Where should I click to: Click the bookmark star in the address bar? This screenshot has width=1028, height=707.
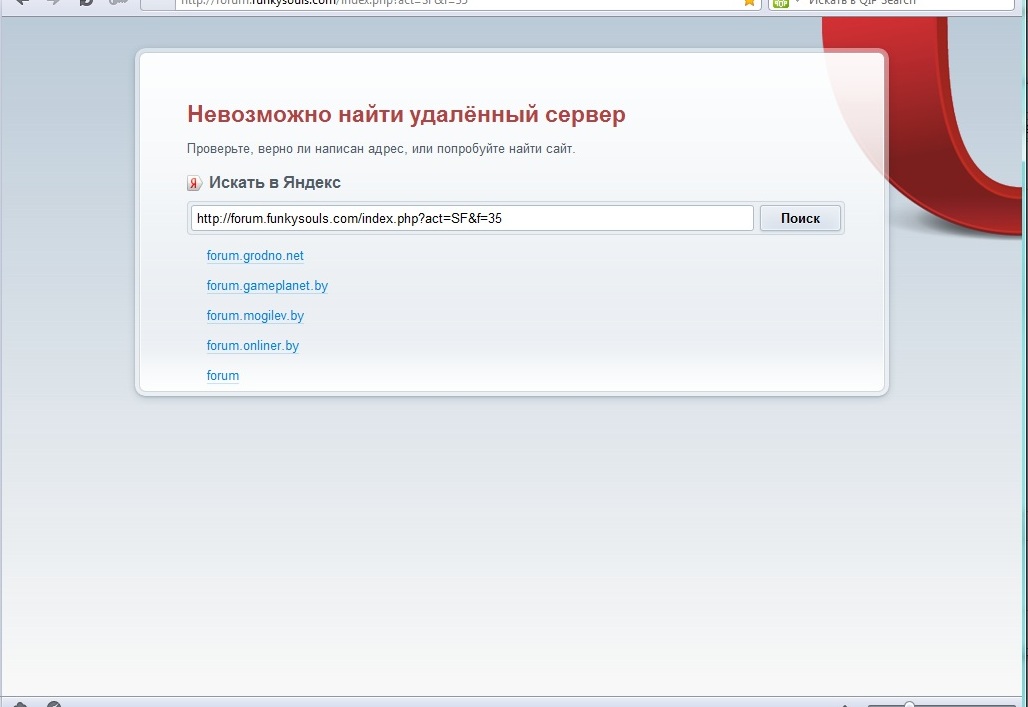point(749,3)
